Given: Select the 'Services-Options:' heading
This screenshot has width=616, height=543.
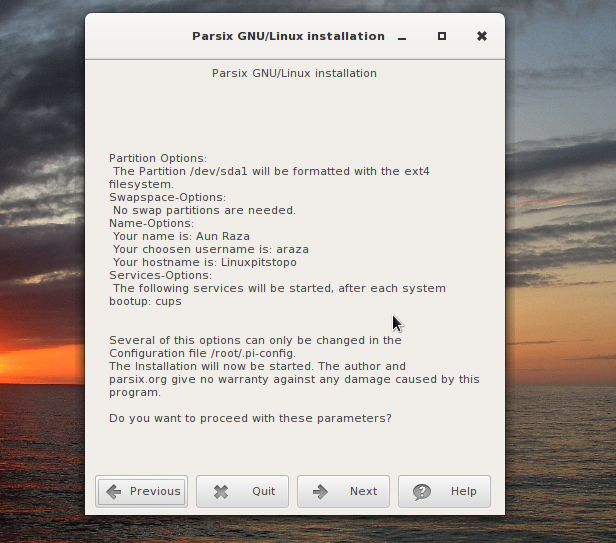Looking at the screenshot, I should pyautogui.click(x=160, y=275).
